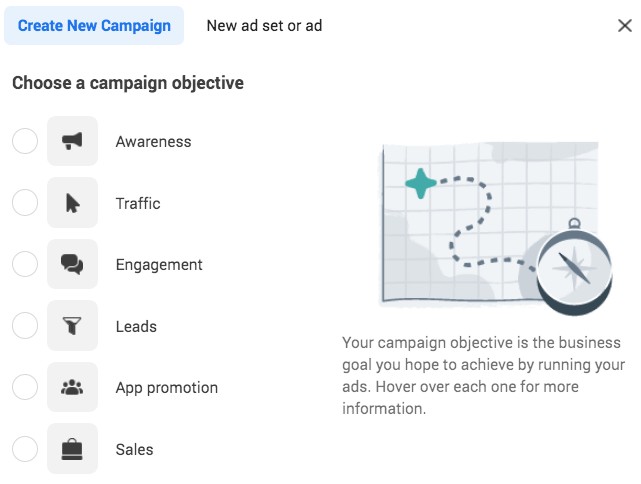
Task: Select the Awareness radio button
Action: point(25,141)
